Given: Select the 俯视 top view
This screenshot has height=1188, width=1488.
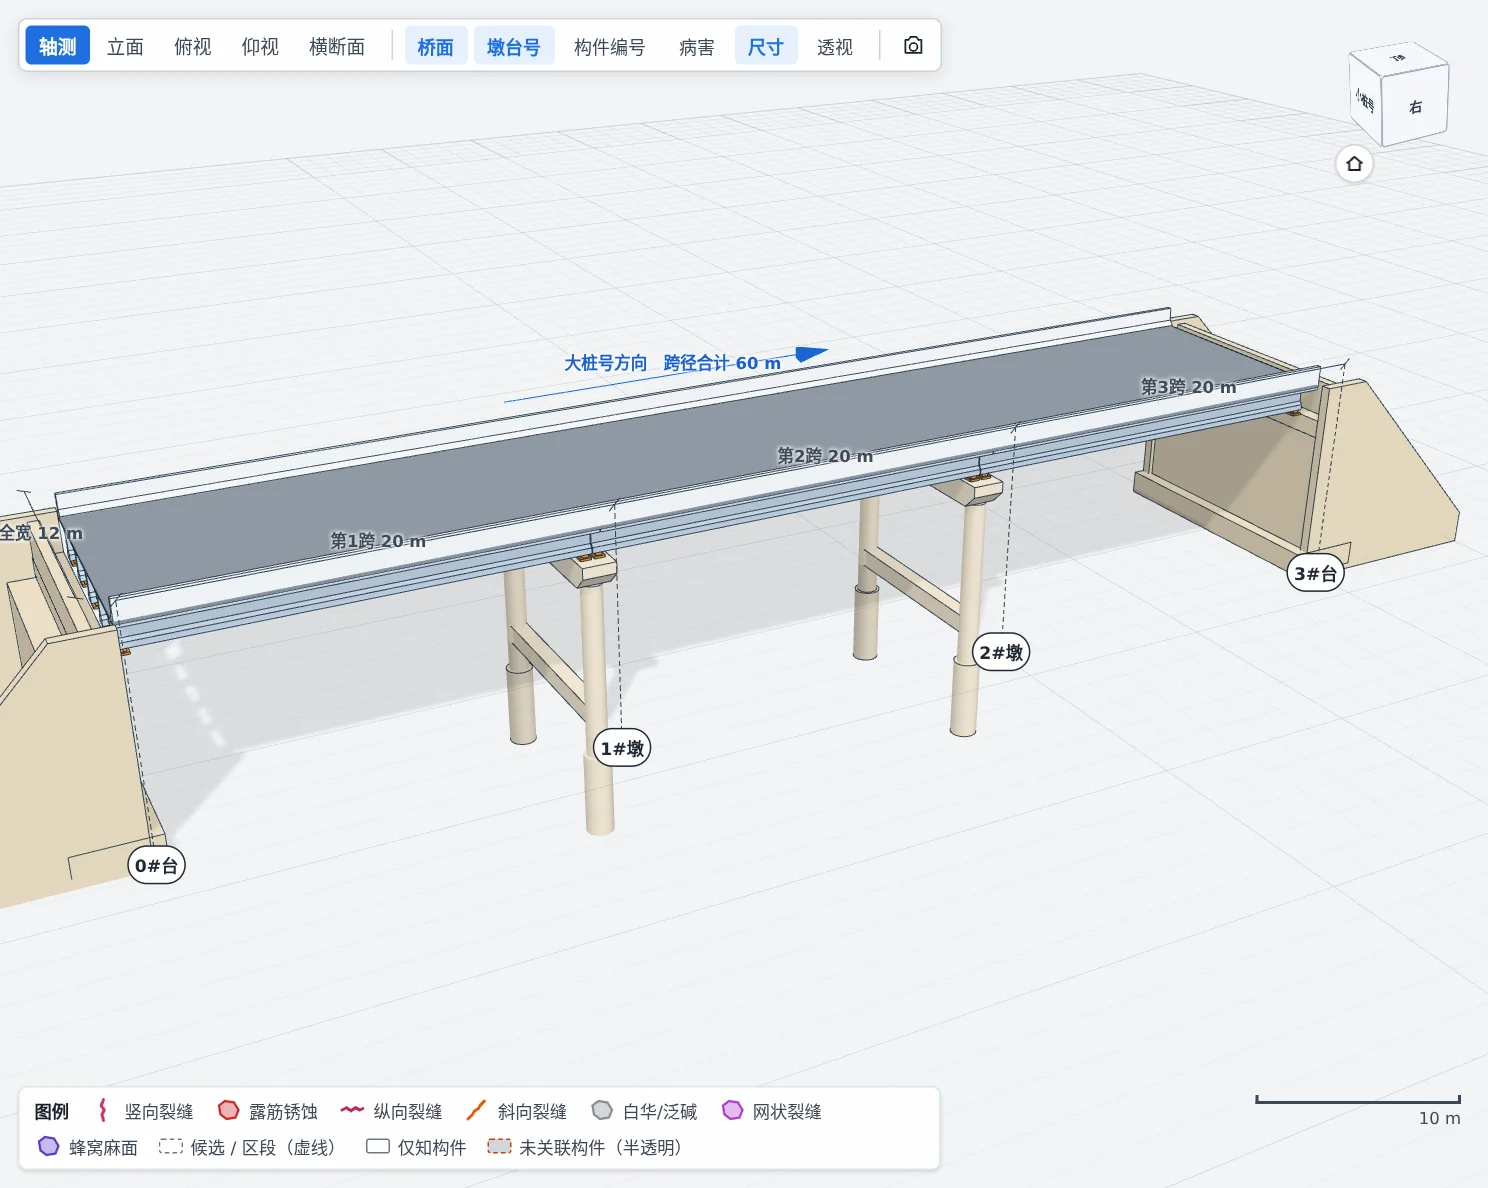Looking at the screenshot, I should tap(192, 46).
